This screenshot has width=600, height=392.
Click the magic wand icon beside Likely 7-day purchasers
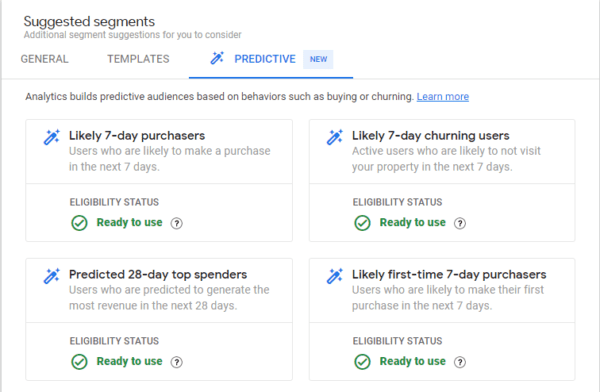click(52, 137)
